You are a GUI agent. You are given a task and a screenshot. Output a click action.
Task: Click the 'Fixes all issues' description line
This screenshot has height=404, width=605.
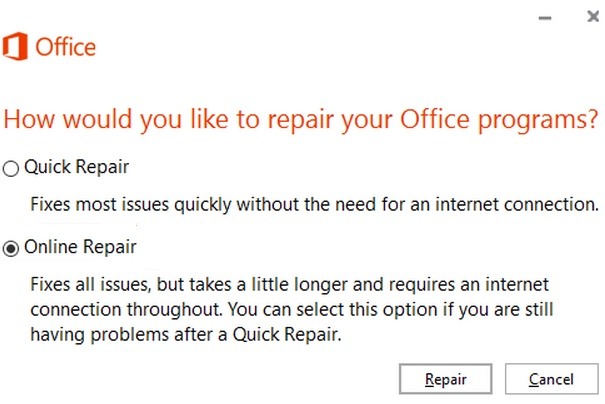pos(289,285)
